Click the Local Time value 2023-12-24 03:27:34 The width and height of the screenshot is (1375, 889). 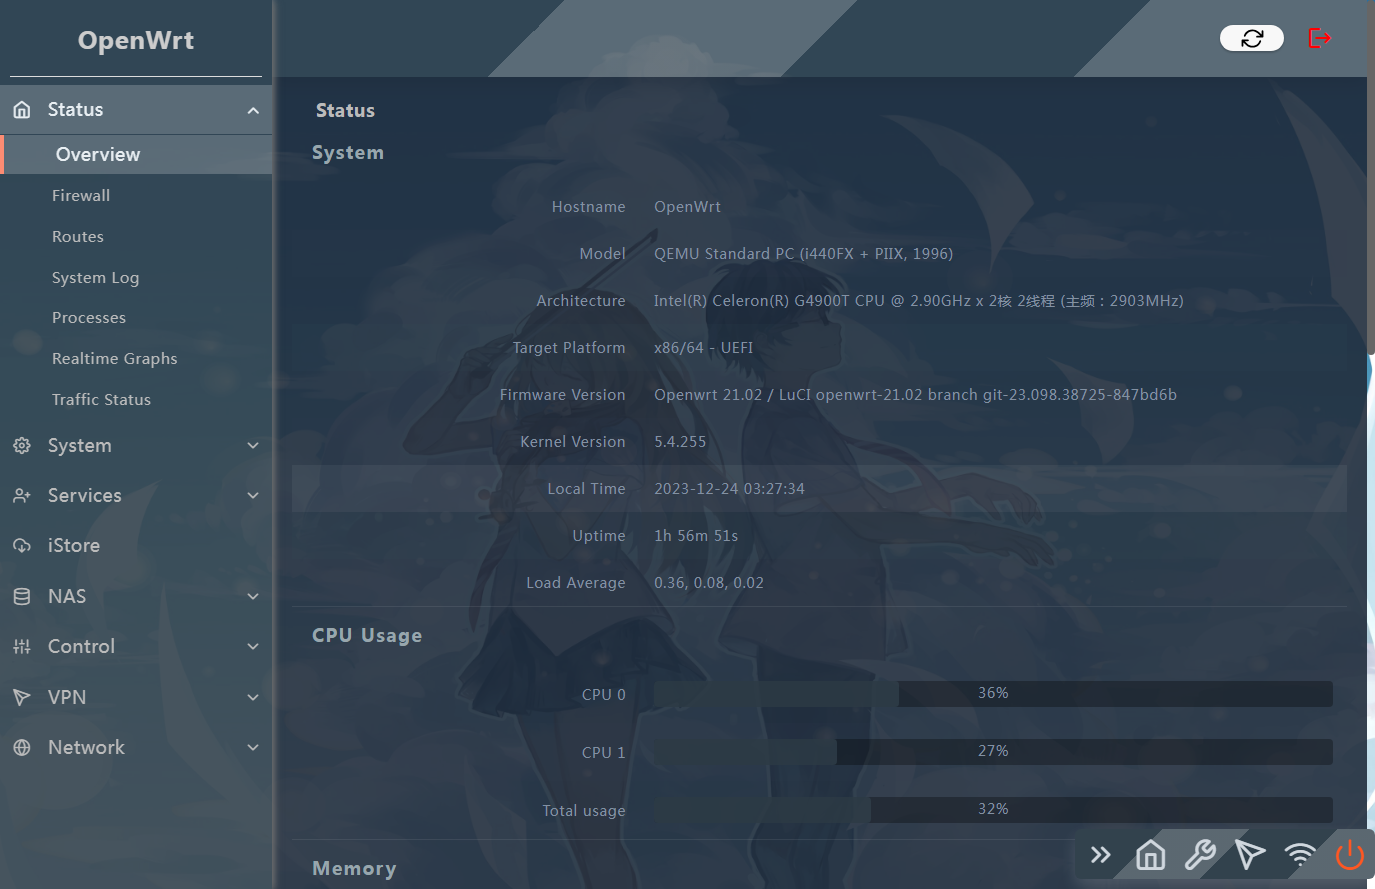tap(729, 489)
